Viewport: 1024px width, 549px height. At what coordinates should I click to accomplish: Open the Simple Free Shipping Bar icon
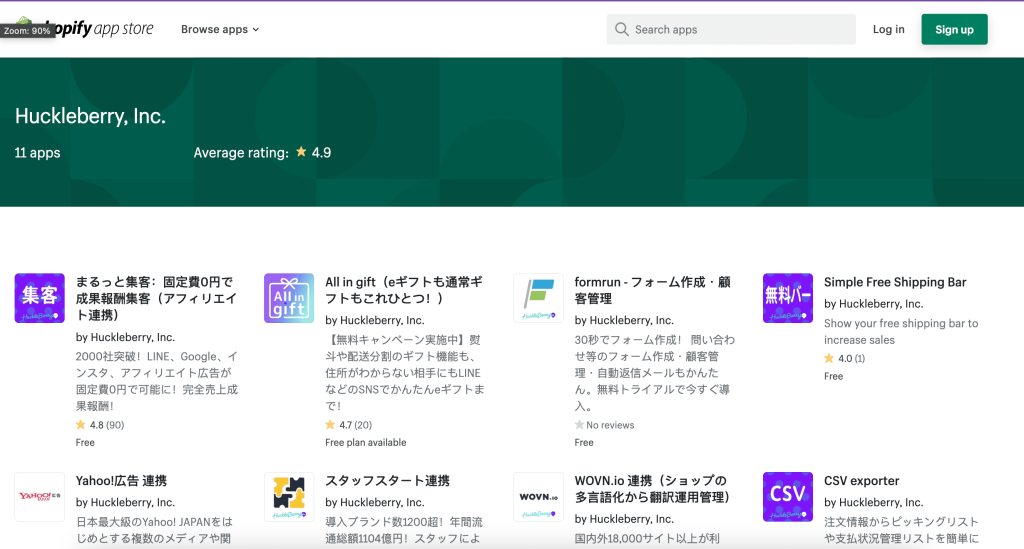788,298
